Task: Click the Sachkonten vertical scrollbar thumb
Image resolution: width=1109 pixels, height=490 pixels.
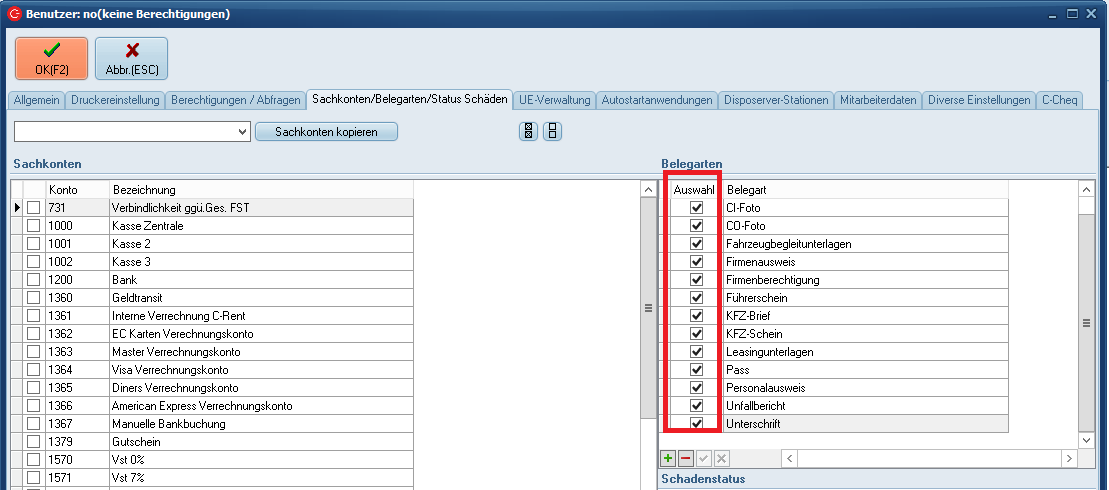Action: tap(647, 308)
